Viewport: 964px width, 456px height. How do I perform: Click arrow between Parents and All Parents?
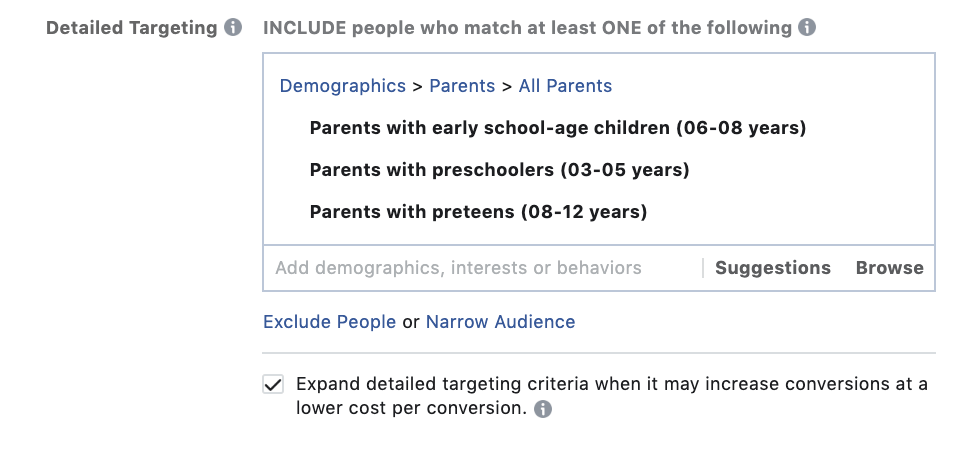(x=507, y=86)
